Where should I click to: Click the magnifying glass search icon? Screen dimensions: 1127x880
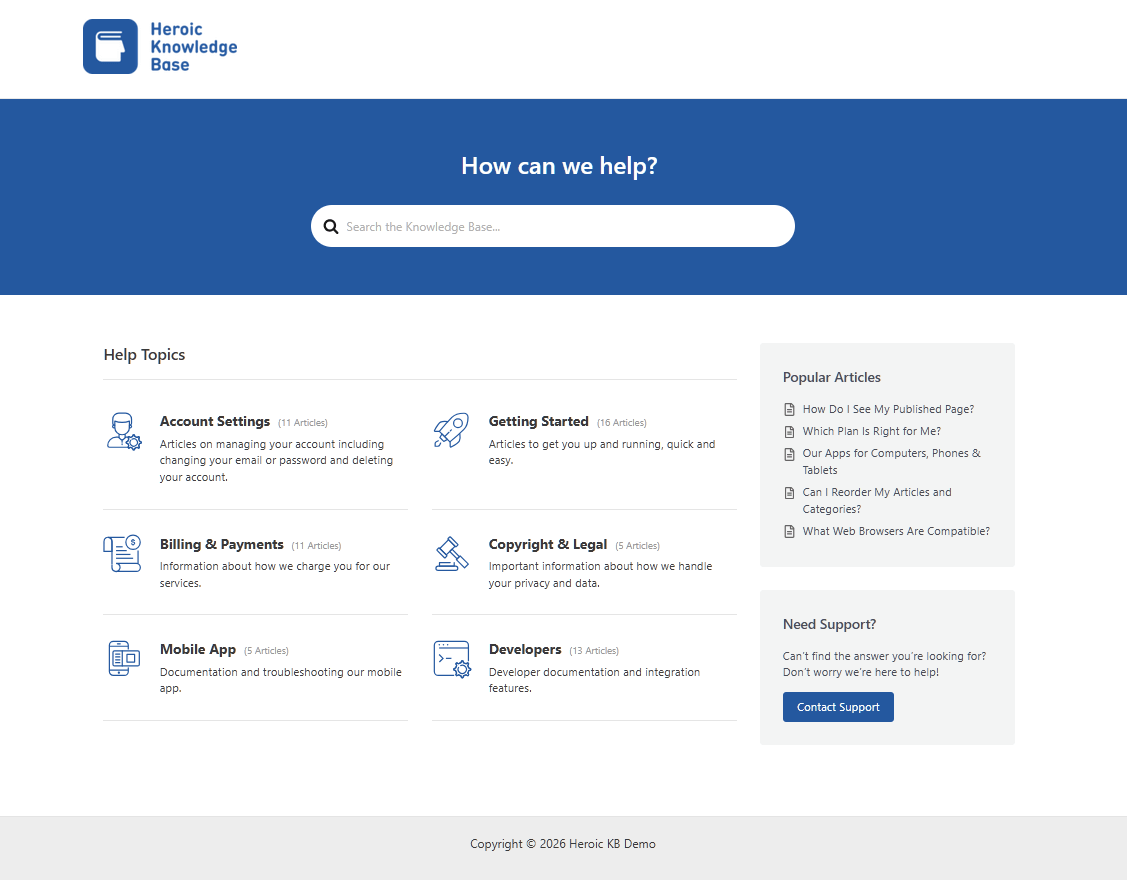pos(331,226)
